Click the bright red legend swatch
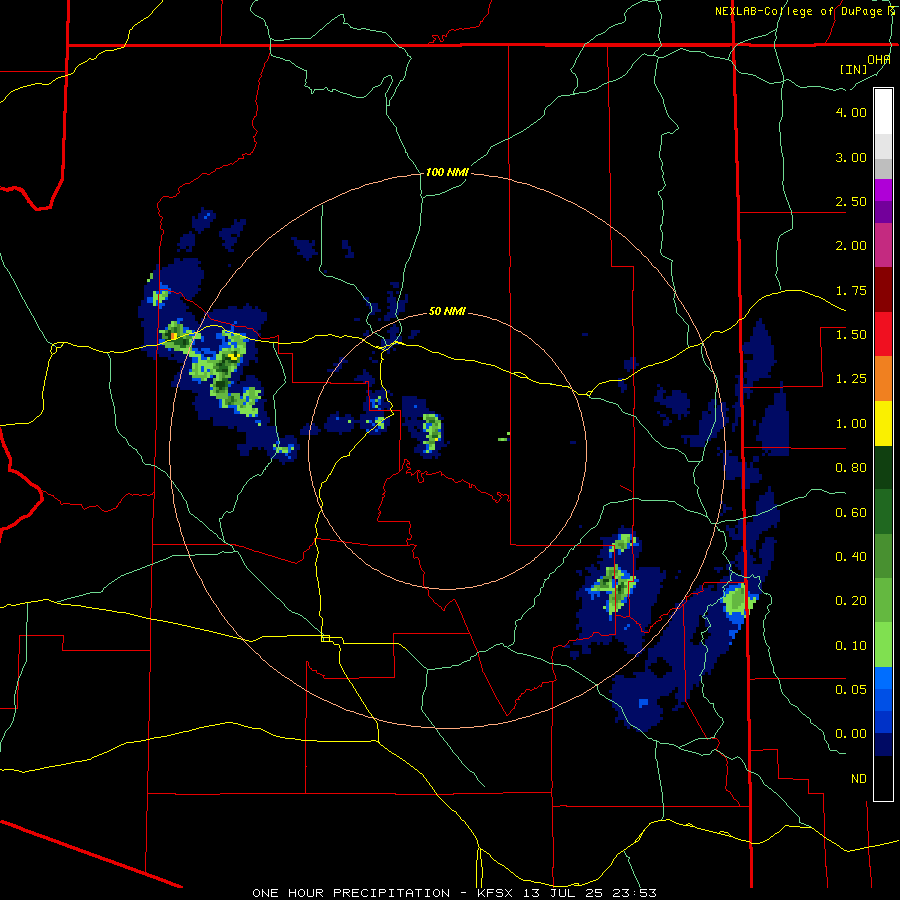The image size is (900, 900). pyautogui.click(x=883, y=334)
